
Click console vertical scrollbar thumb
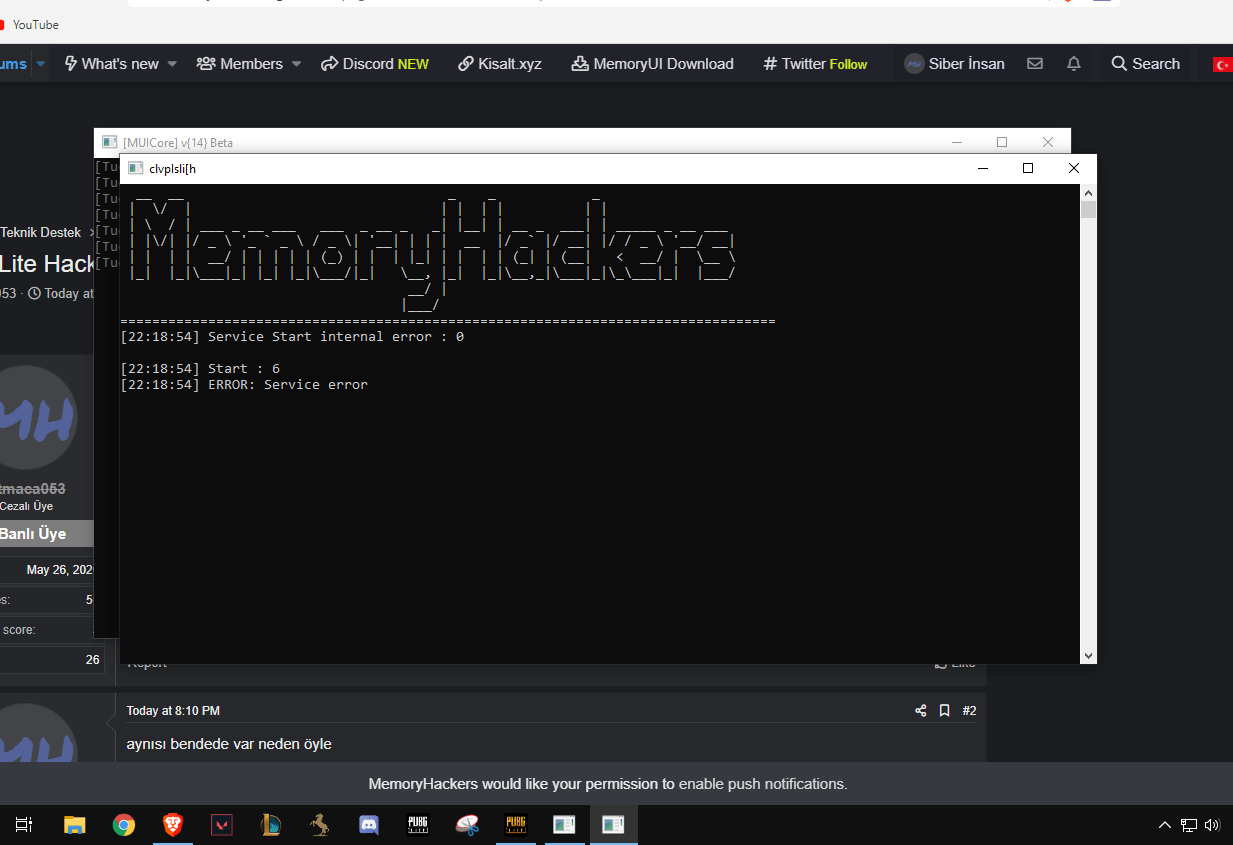pos(1088,209)
